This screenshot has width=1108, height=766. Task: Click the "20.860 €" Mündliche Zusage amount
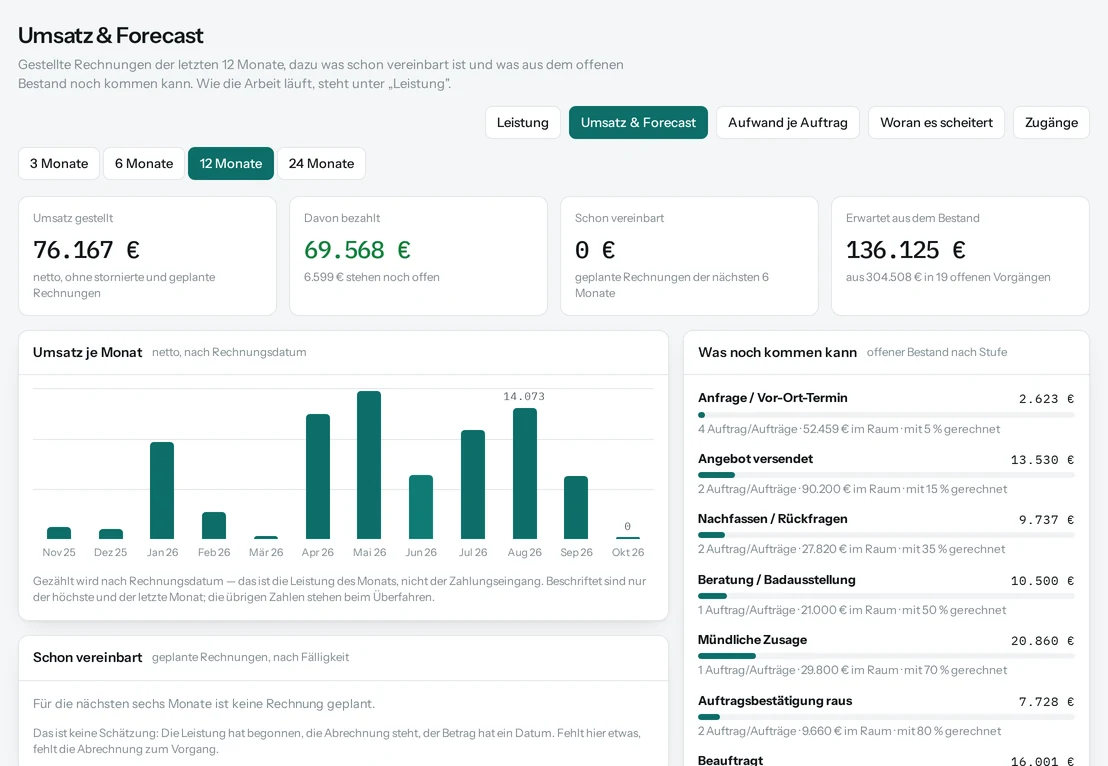1042,641
